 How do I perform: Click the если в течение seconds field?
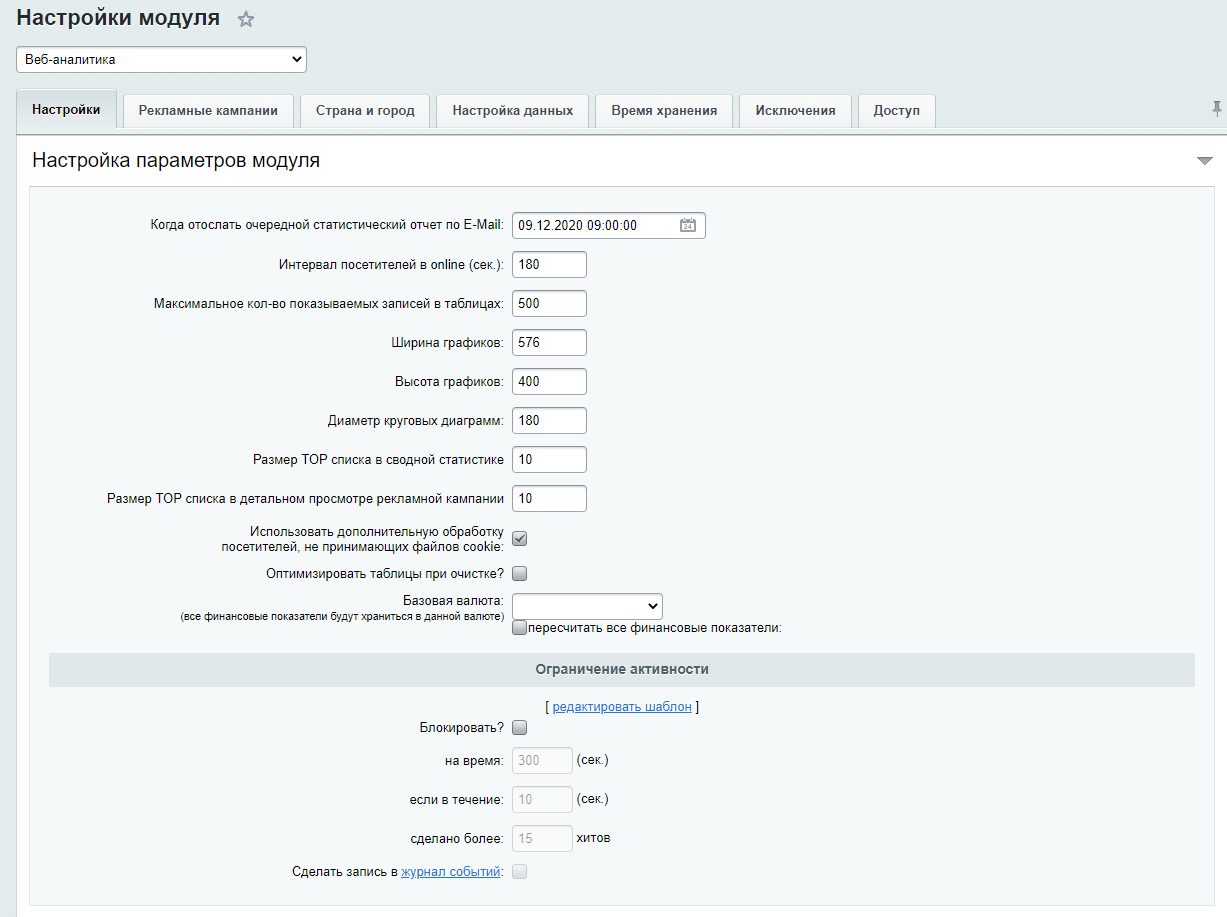click(x=542, y=799)
